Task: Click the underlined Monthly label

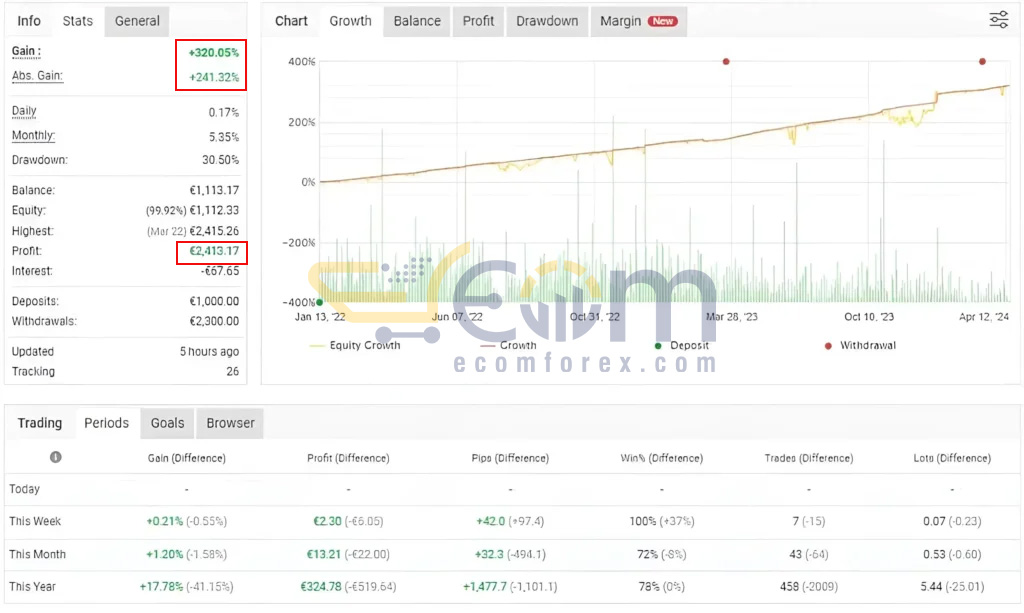Action: coord(33,136)
